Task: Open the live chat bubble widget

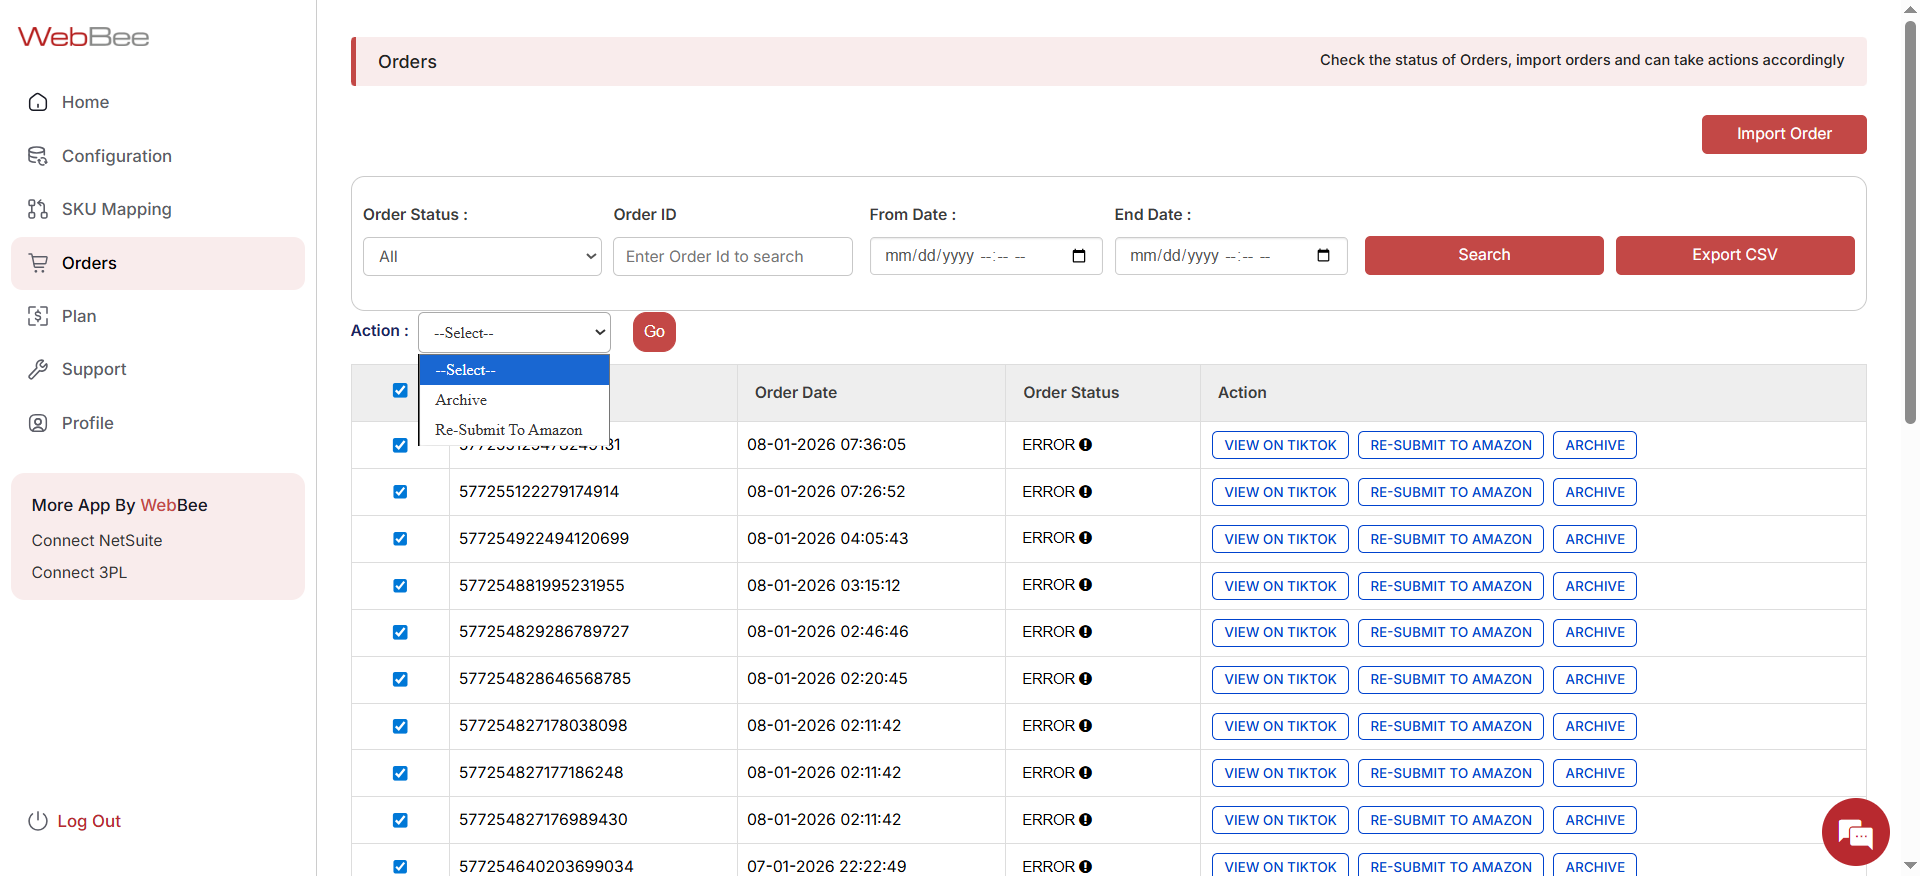Action: pyautogui.click(x=1855, y=832)
